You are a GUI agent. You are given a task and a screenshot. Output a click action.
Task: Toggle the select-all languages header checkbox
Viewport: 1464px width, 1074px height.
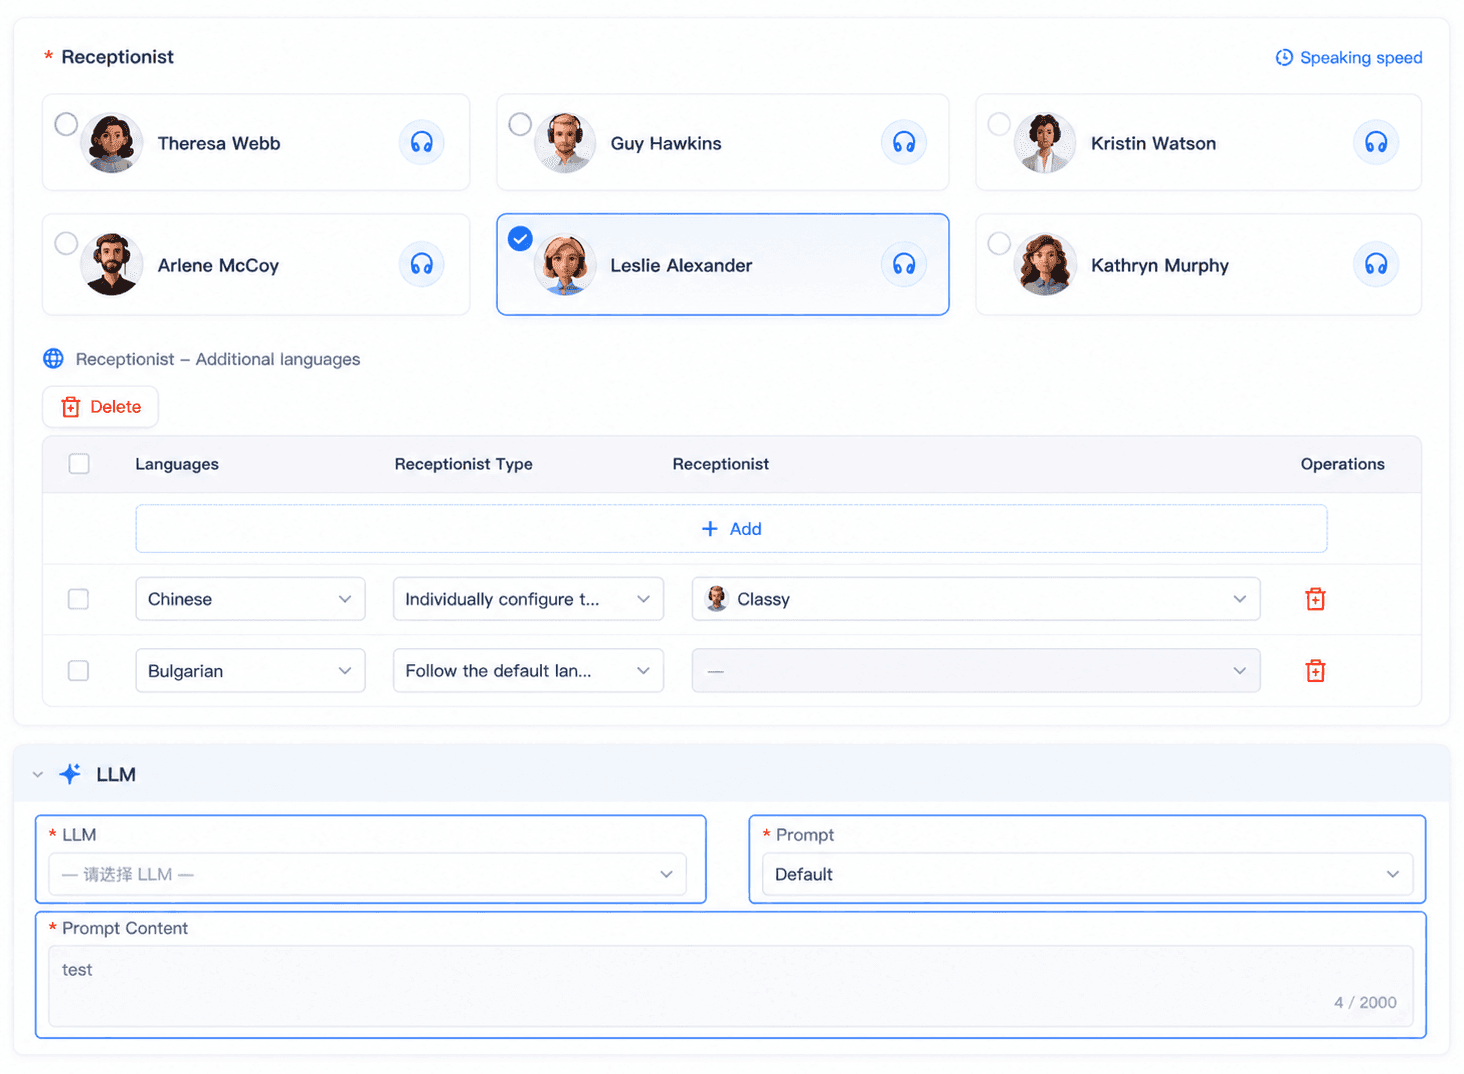point(79,464)
